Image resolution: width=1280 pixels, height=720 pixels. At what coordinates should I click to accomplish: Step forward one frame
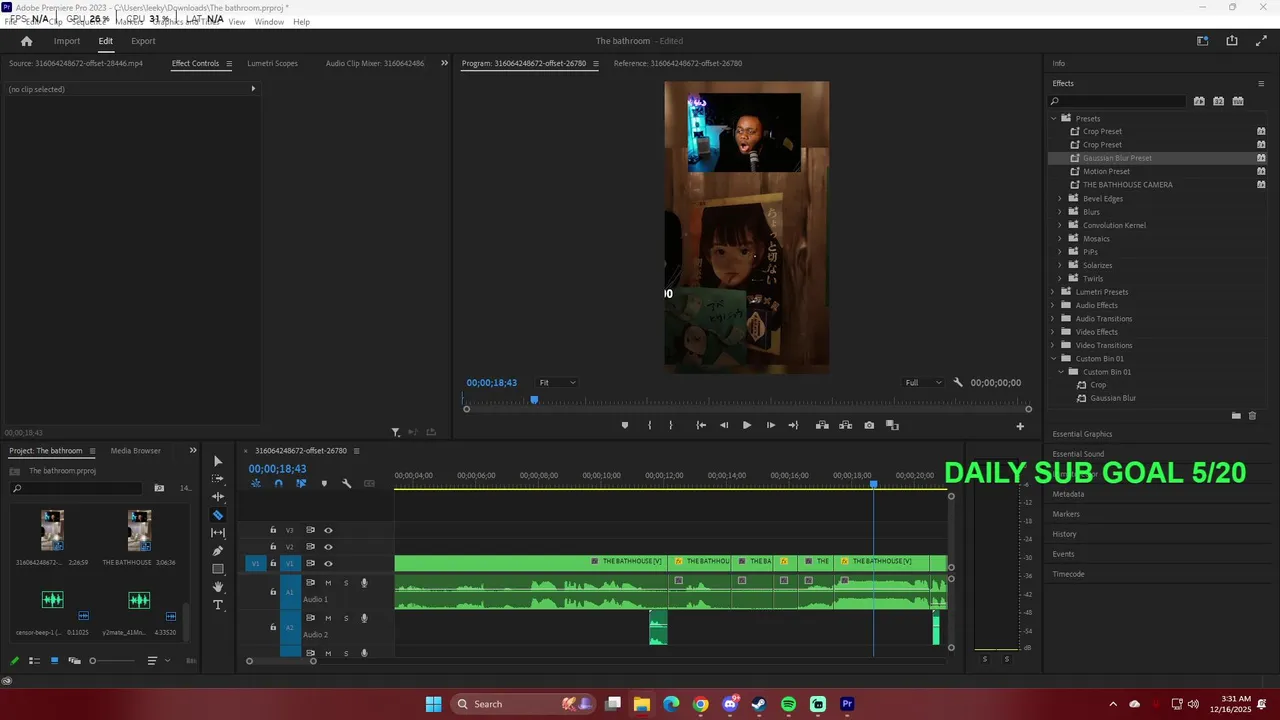(x=770, y=425)
